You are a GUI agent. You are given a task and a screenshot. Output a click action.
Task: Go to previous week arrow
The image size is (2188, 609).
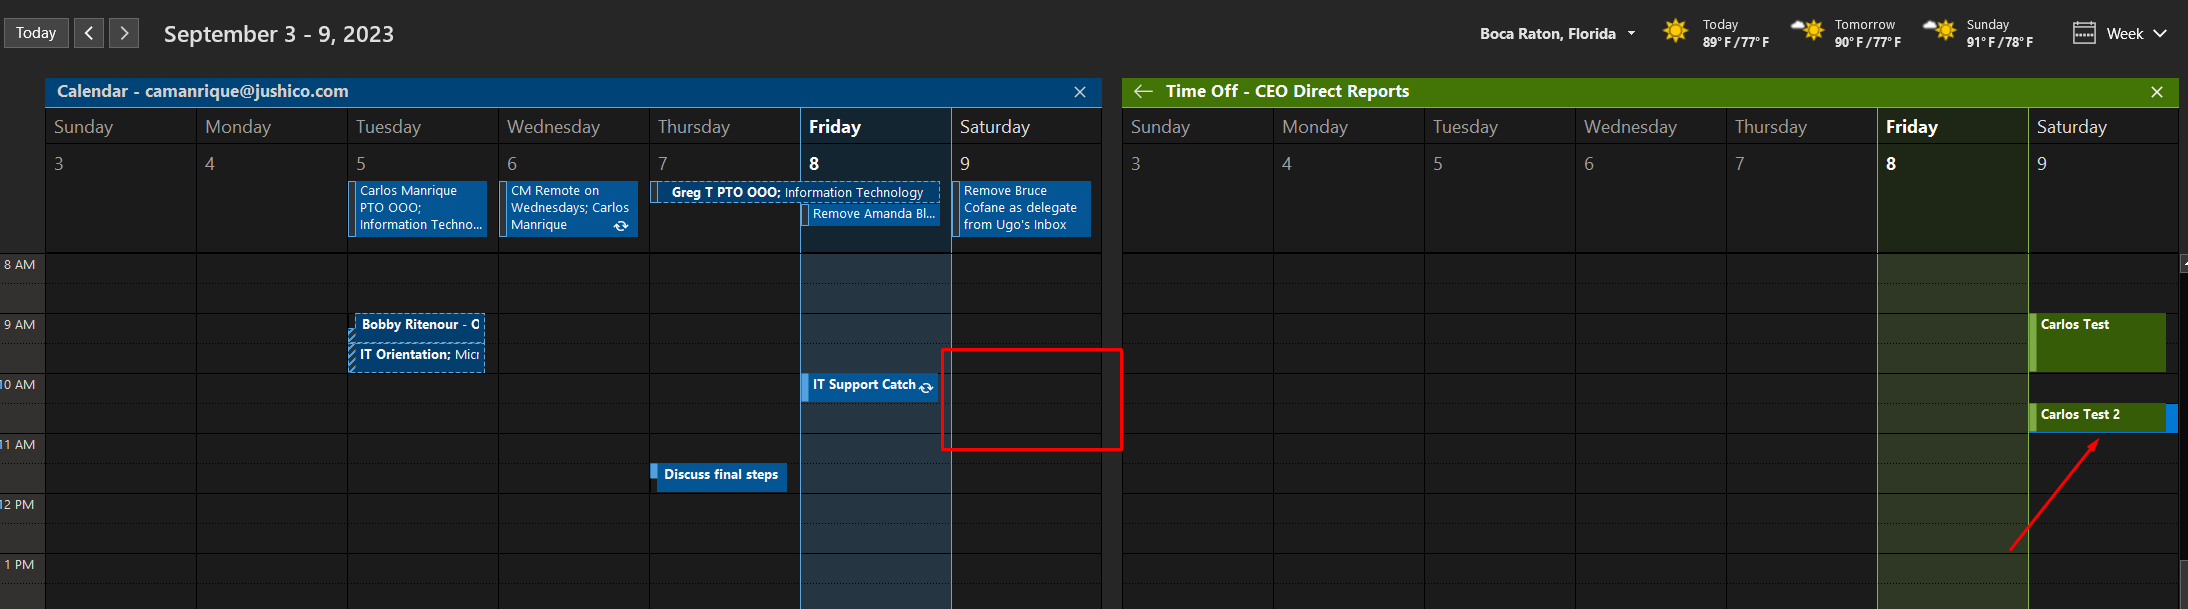(x=89, y=33)
